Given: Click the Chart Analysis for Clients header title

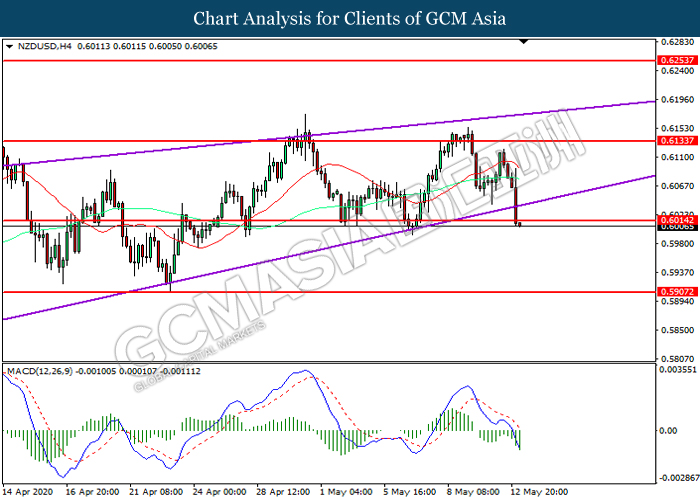Looking at the screenshot, I should click(350, 18).
